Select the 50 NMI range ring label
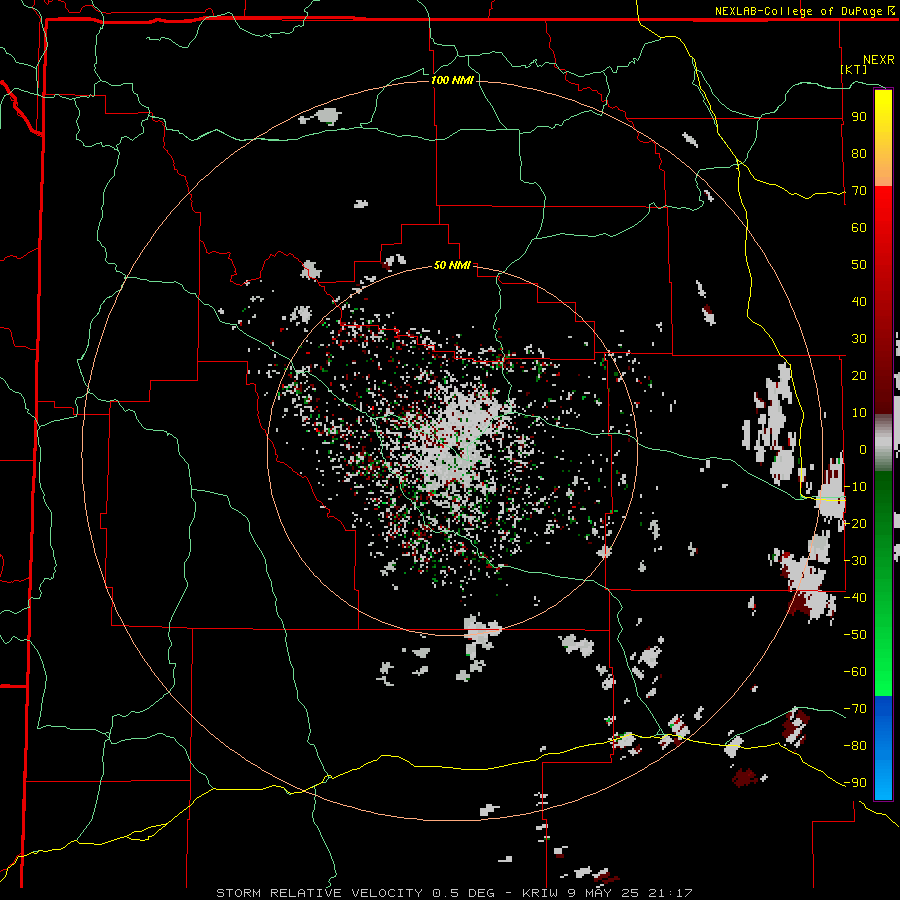This screenshot has height=900, width=900. [x=452, y=265]
